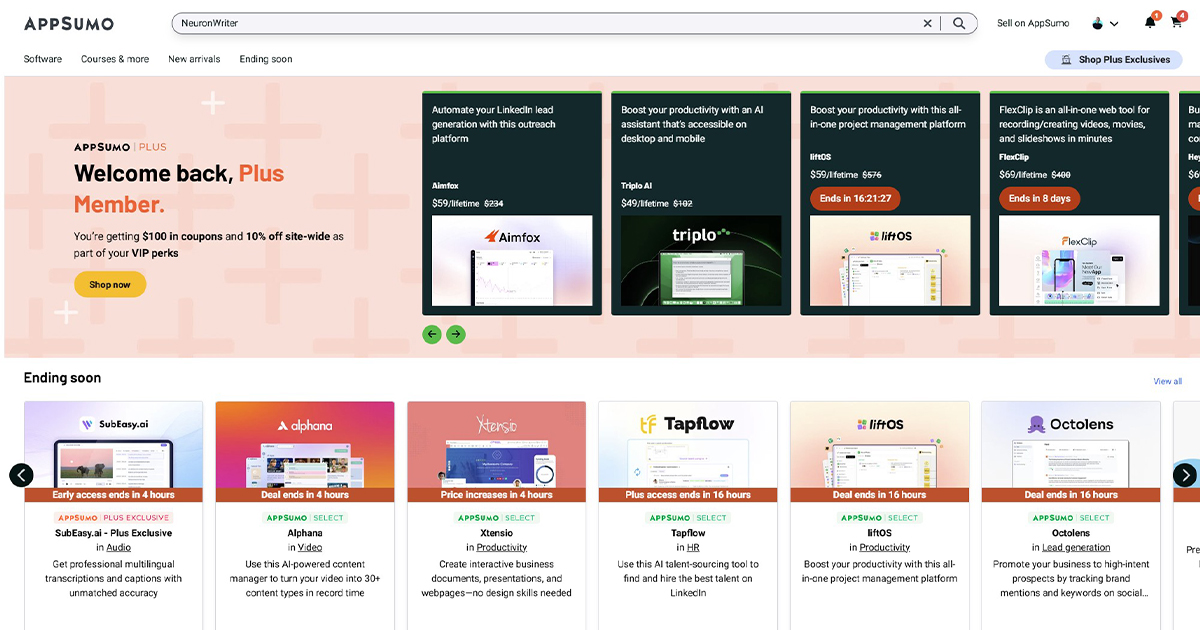Open Xtensio card image
Image resolution: width=1200 pixels, height=630 pixels.
pyautogui.click(x=496, y=445)
